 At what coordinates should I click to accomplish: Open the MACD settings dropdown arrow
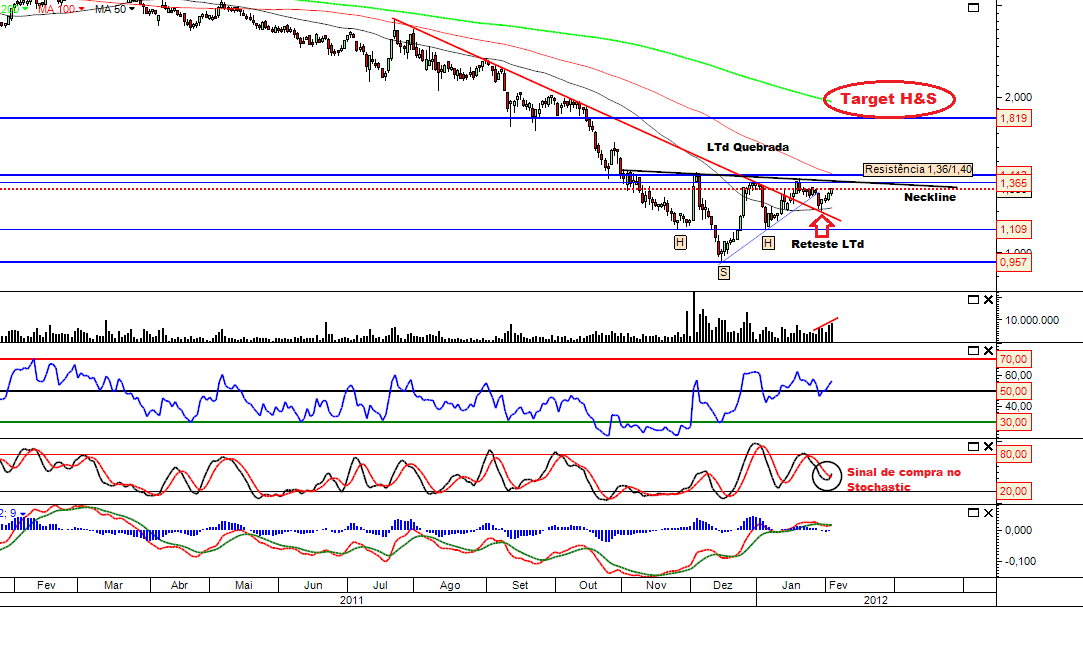pos(22,514)
